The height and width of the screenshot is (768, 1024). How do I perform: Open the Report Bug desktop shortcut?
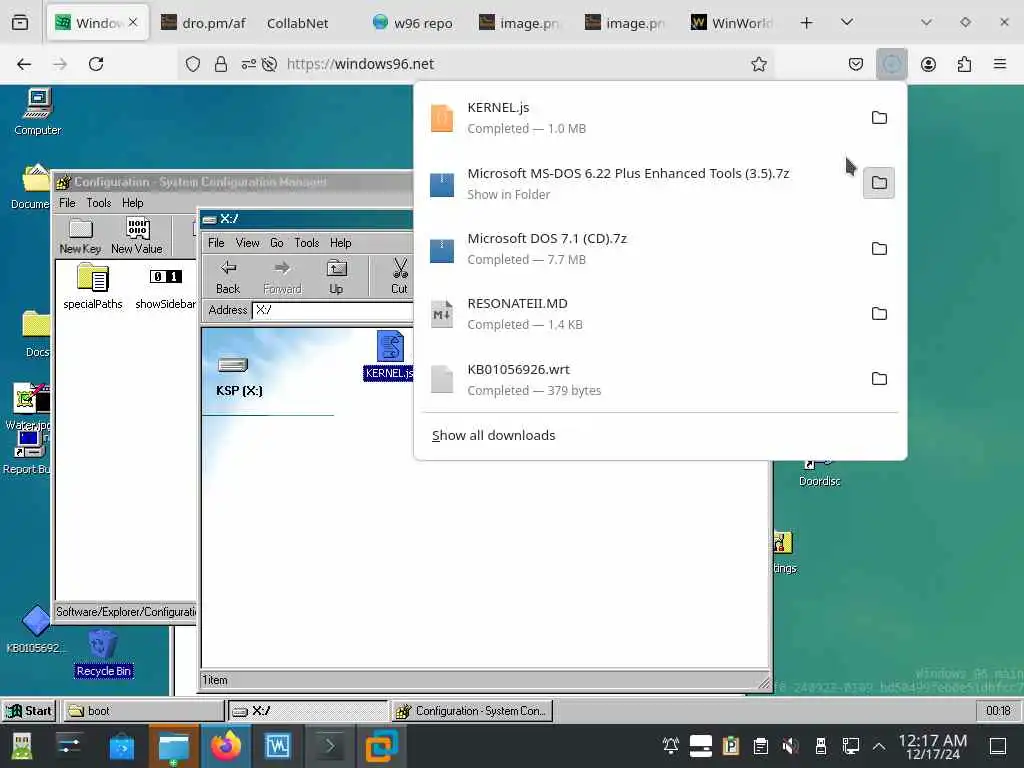26,452
